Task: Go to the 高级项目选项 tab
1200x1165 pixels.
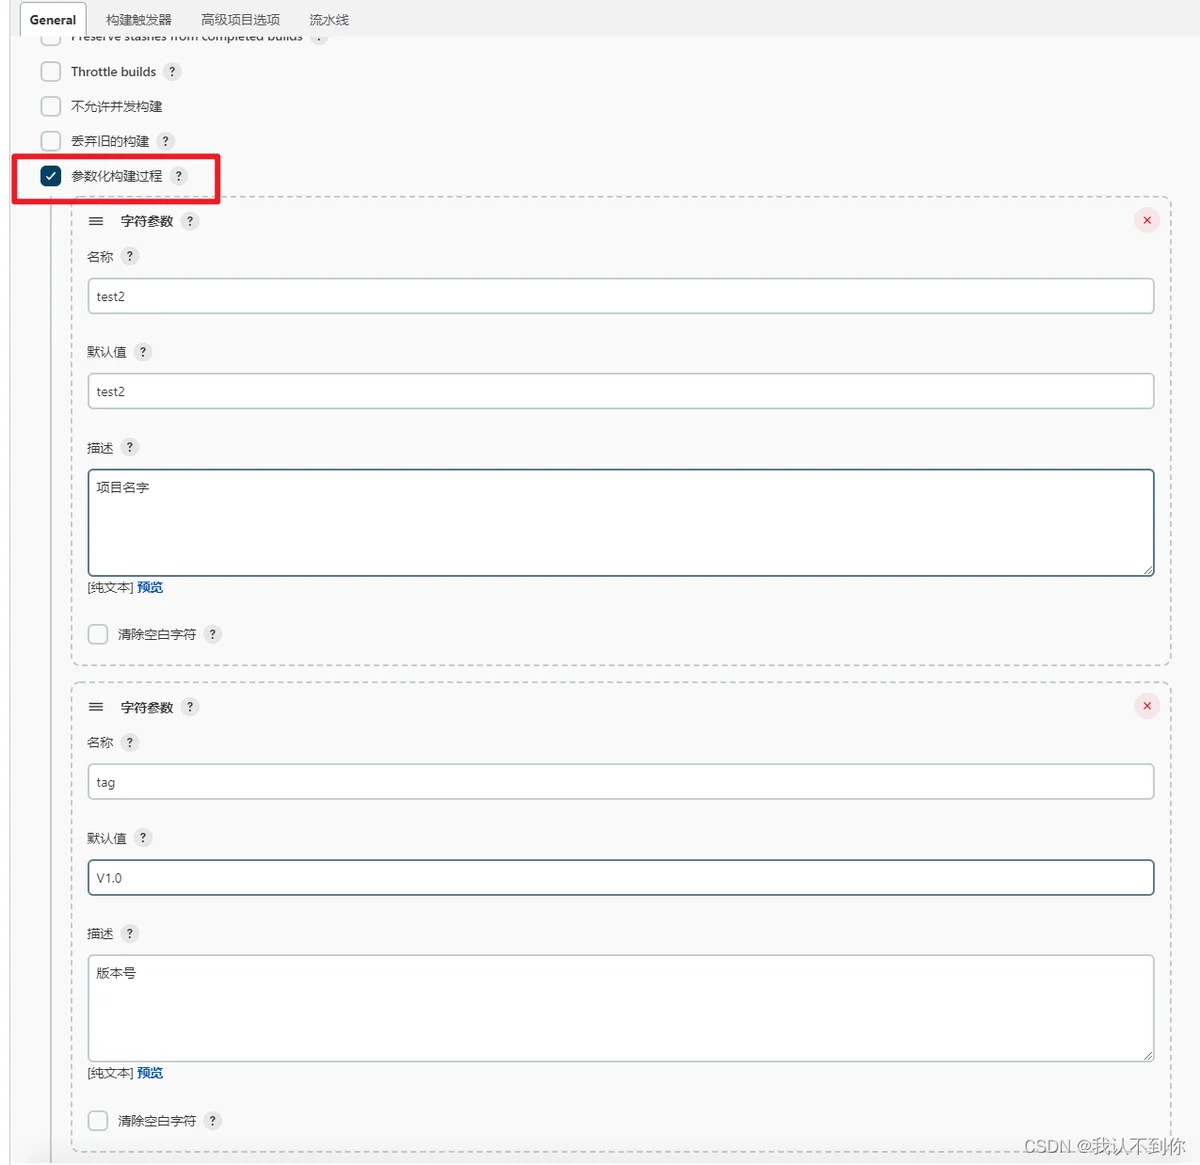Action: click(240, 20)
